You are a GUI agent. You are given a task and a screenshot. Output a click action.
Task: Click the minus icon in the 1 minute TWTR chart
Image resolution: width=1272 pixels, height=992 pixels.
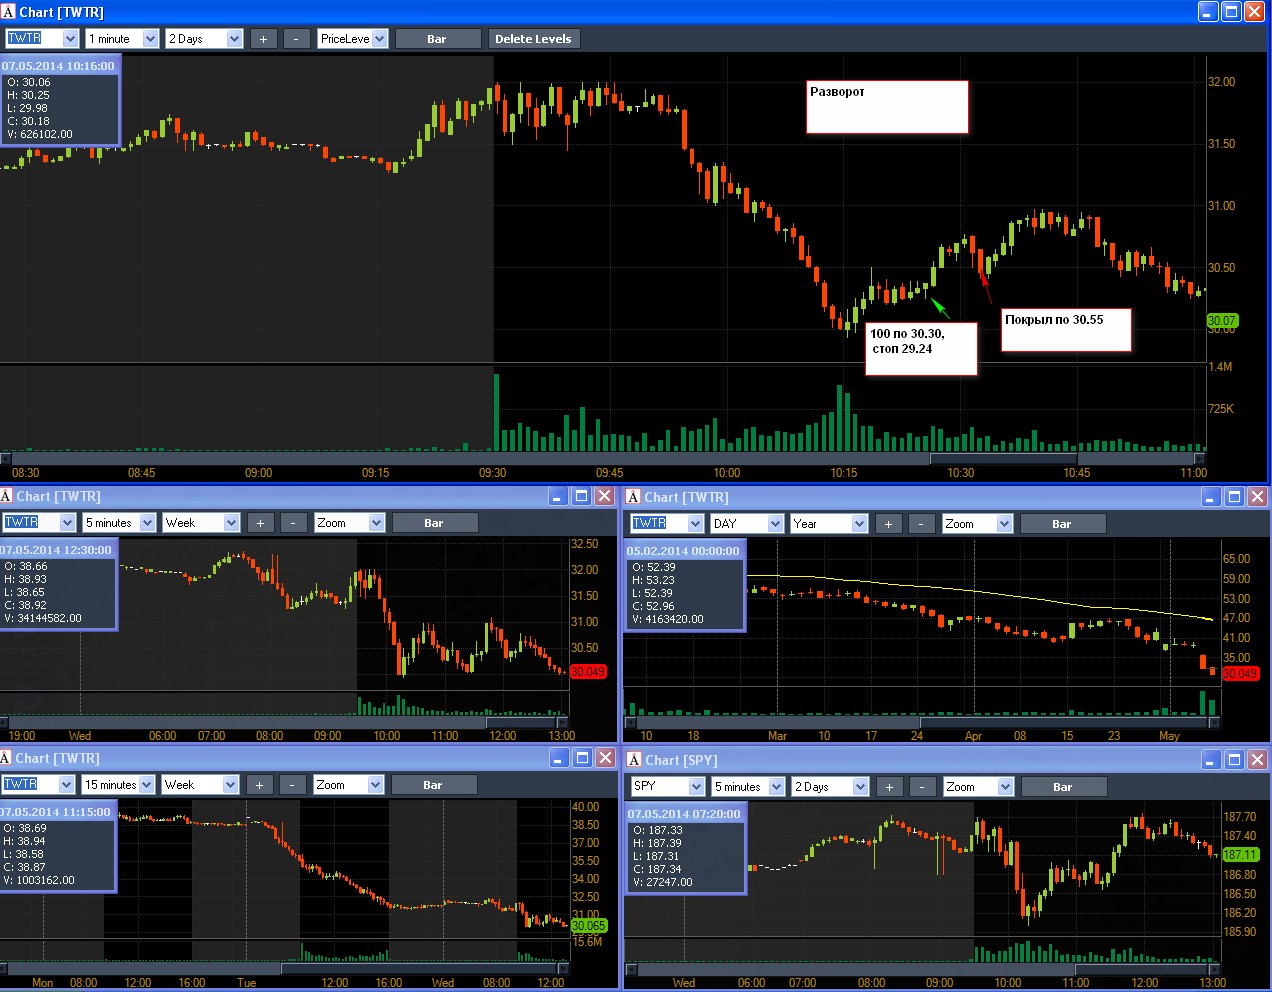coord(296,39)
